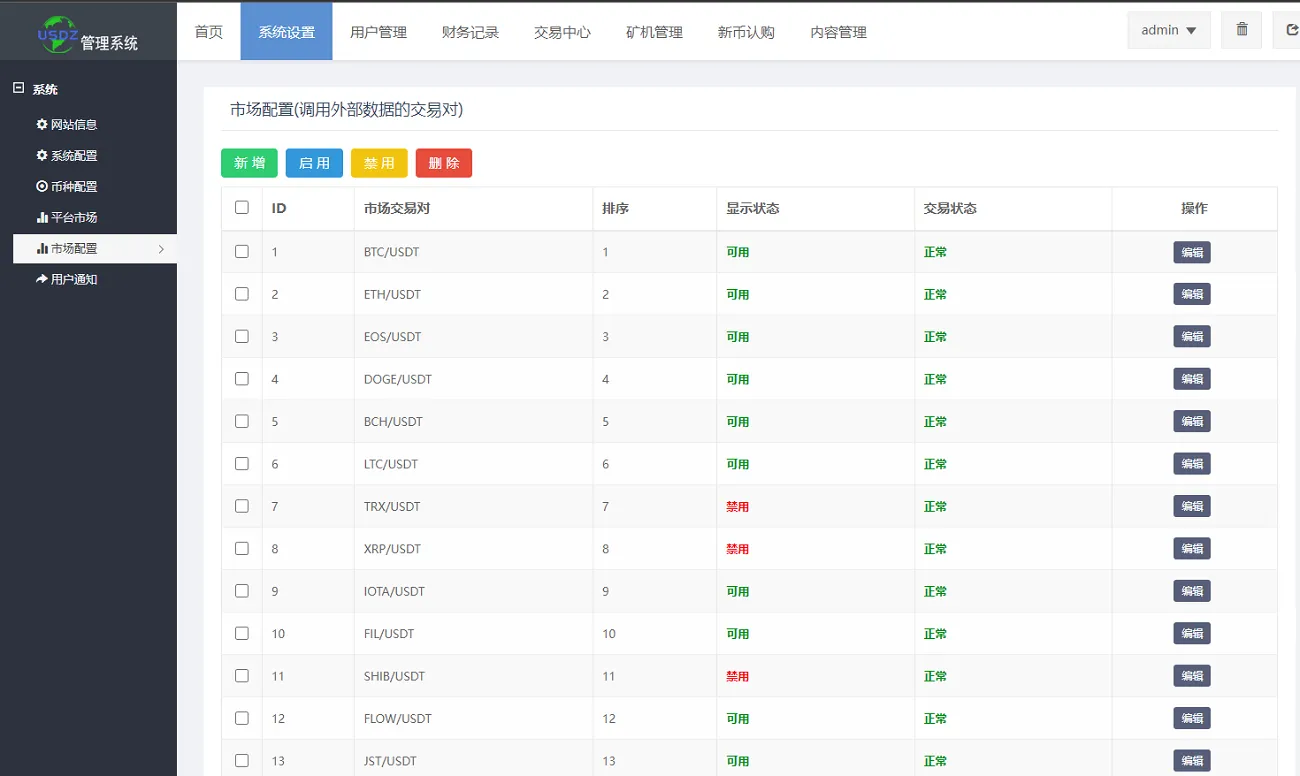The width and height of the screenshot is (1300, 776).
Task: Enable the checkbox on the SHIB/USDT row
Action: click(x=241, y=675)
